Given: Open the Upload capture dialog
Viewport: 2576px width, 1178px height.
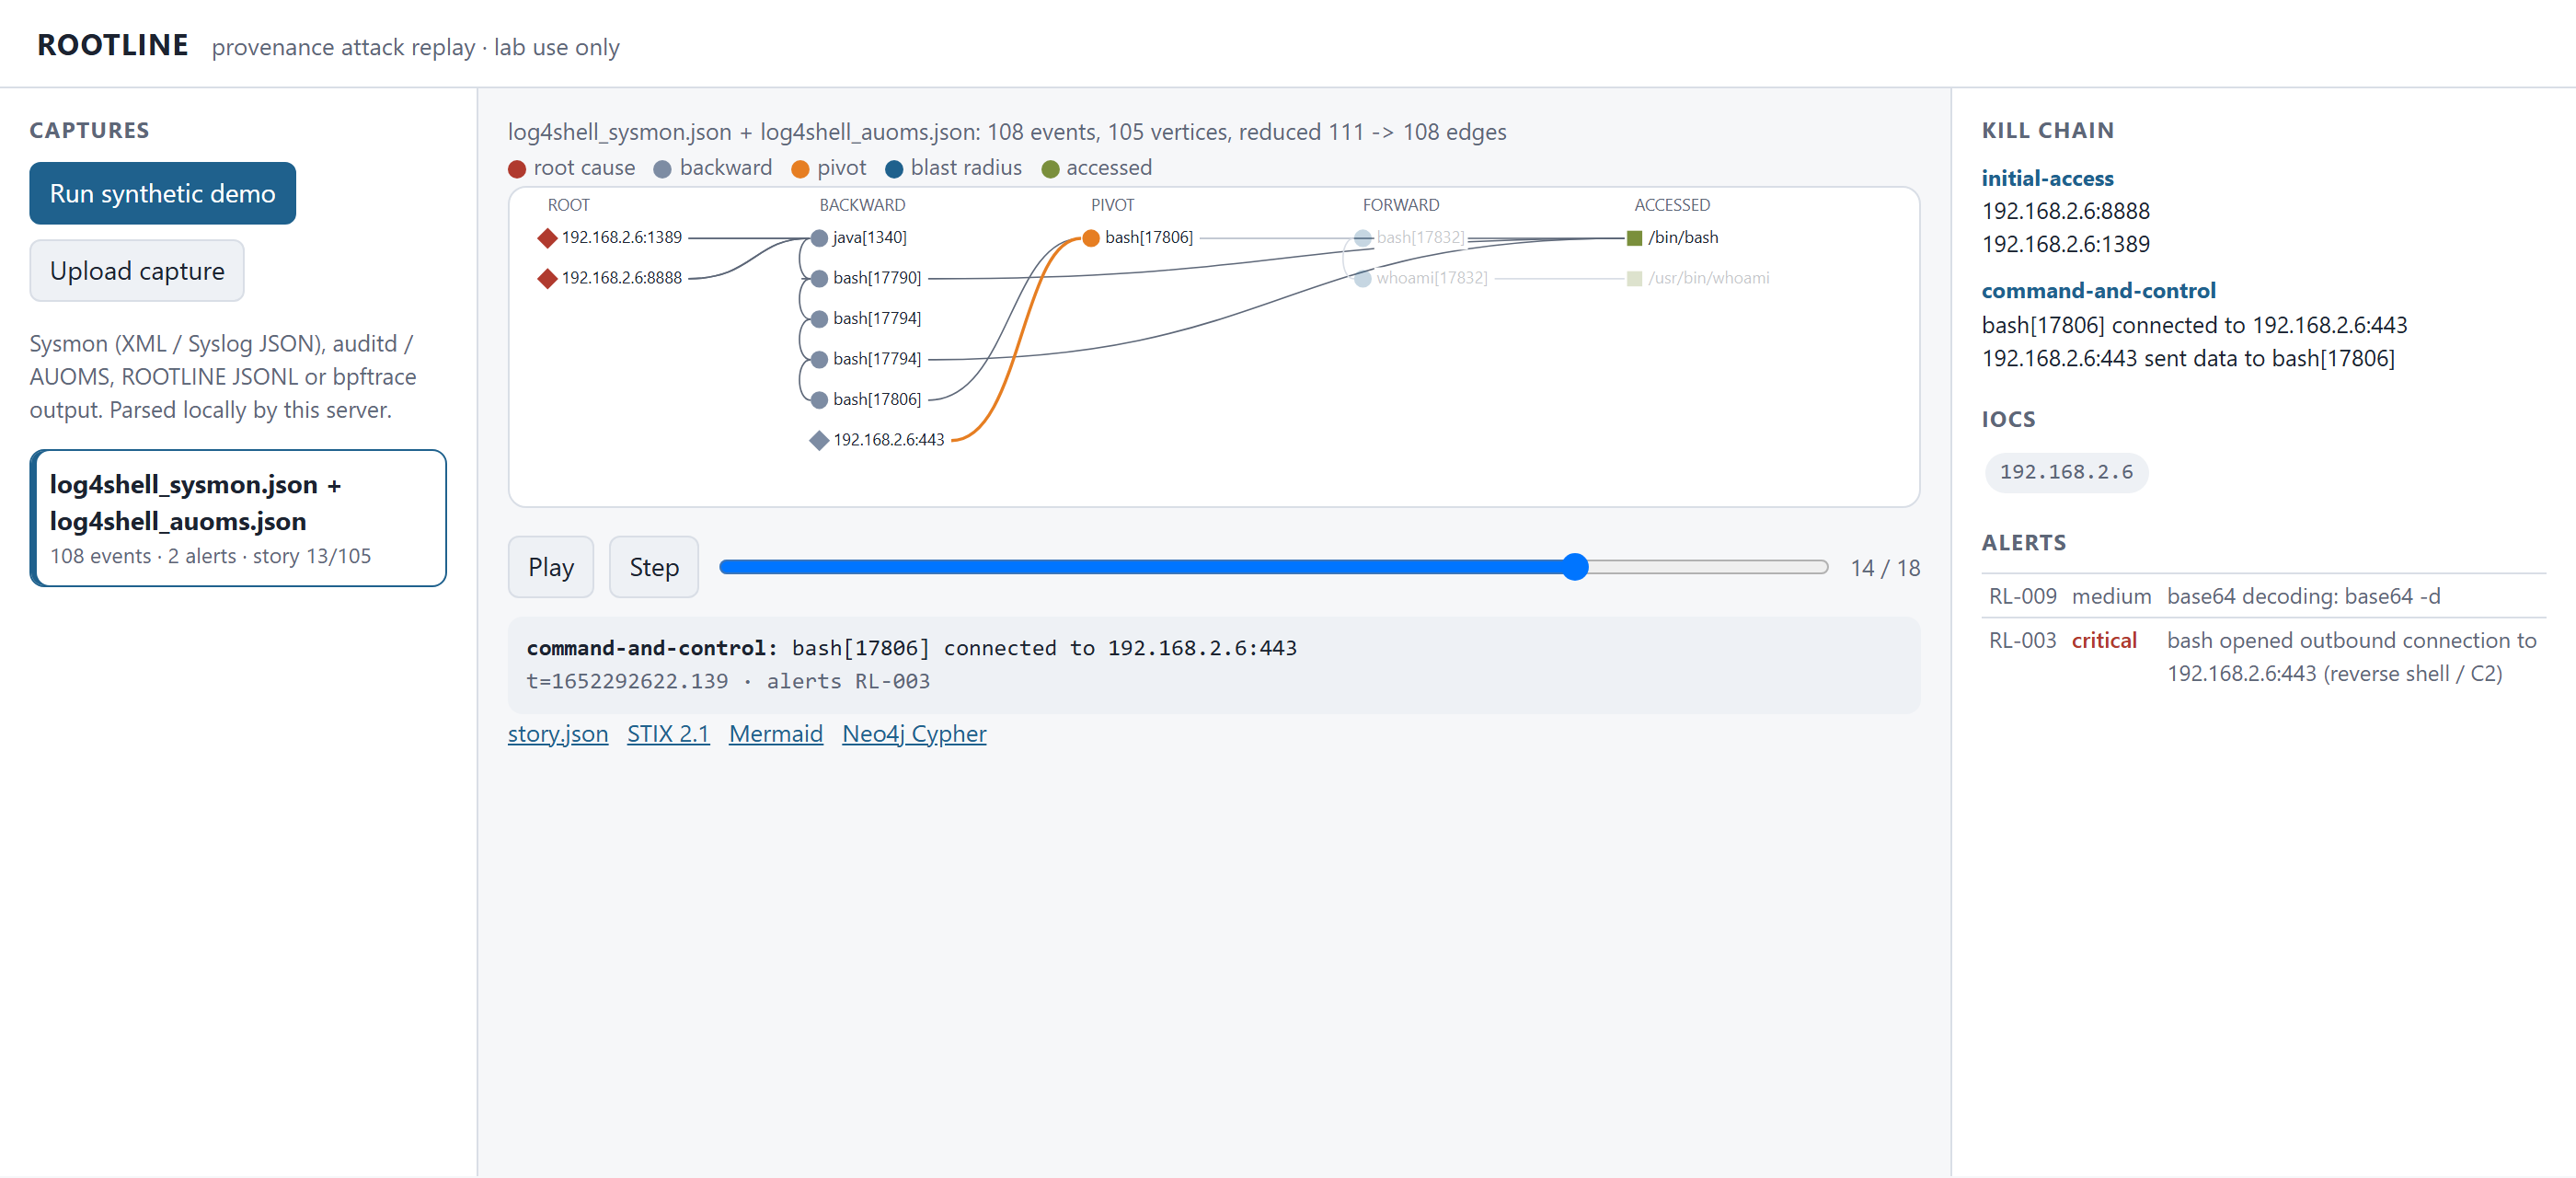Looking at the screenshot, I should point(137,271).
